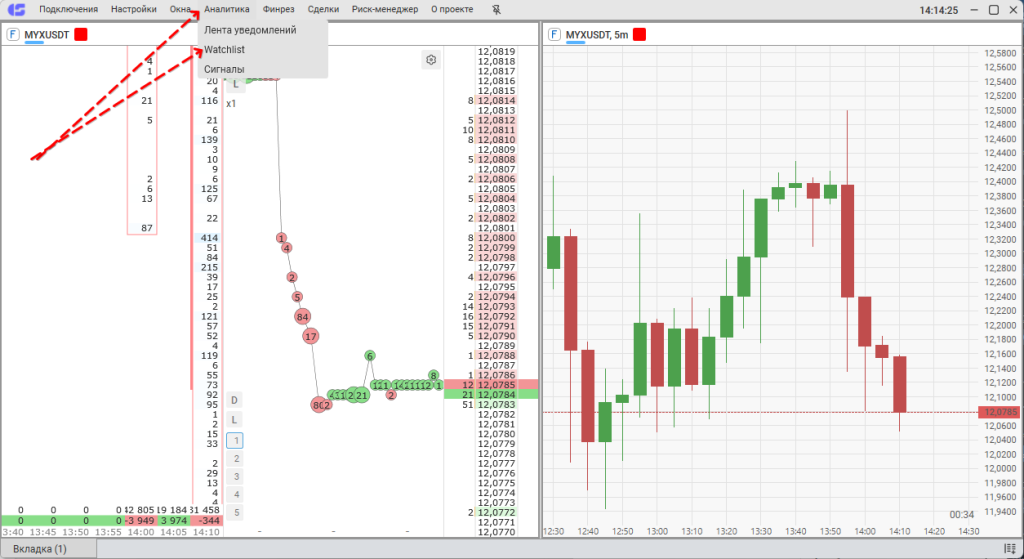
Task: Click the app logo icon in the menu bar
Action: [x=16, y=10]
